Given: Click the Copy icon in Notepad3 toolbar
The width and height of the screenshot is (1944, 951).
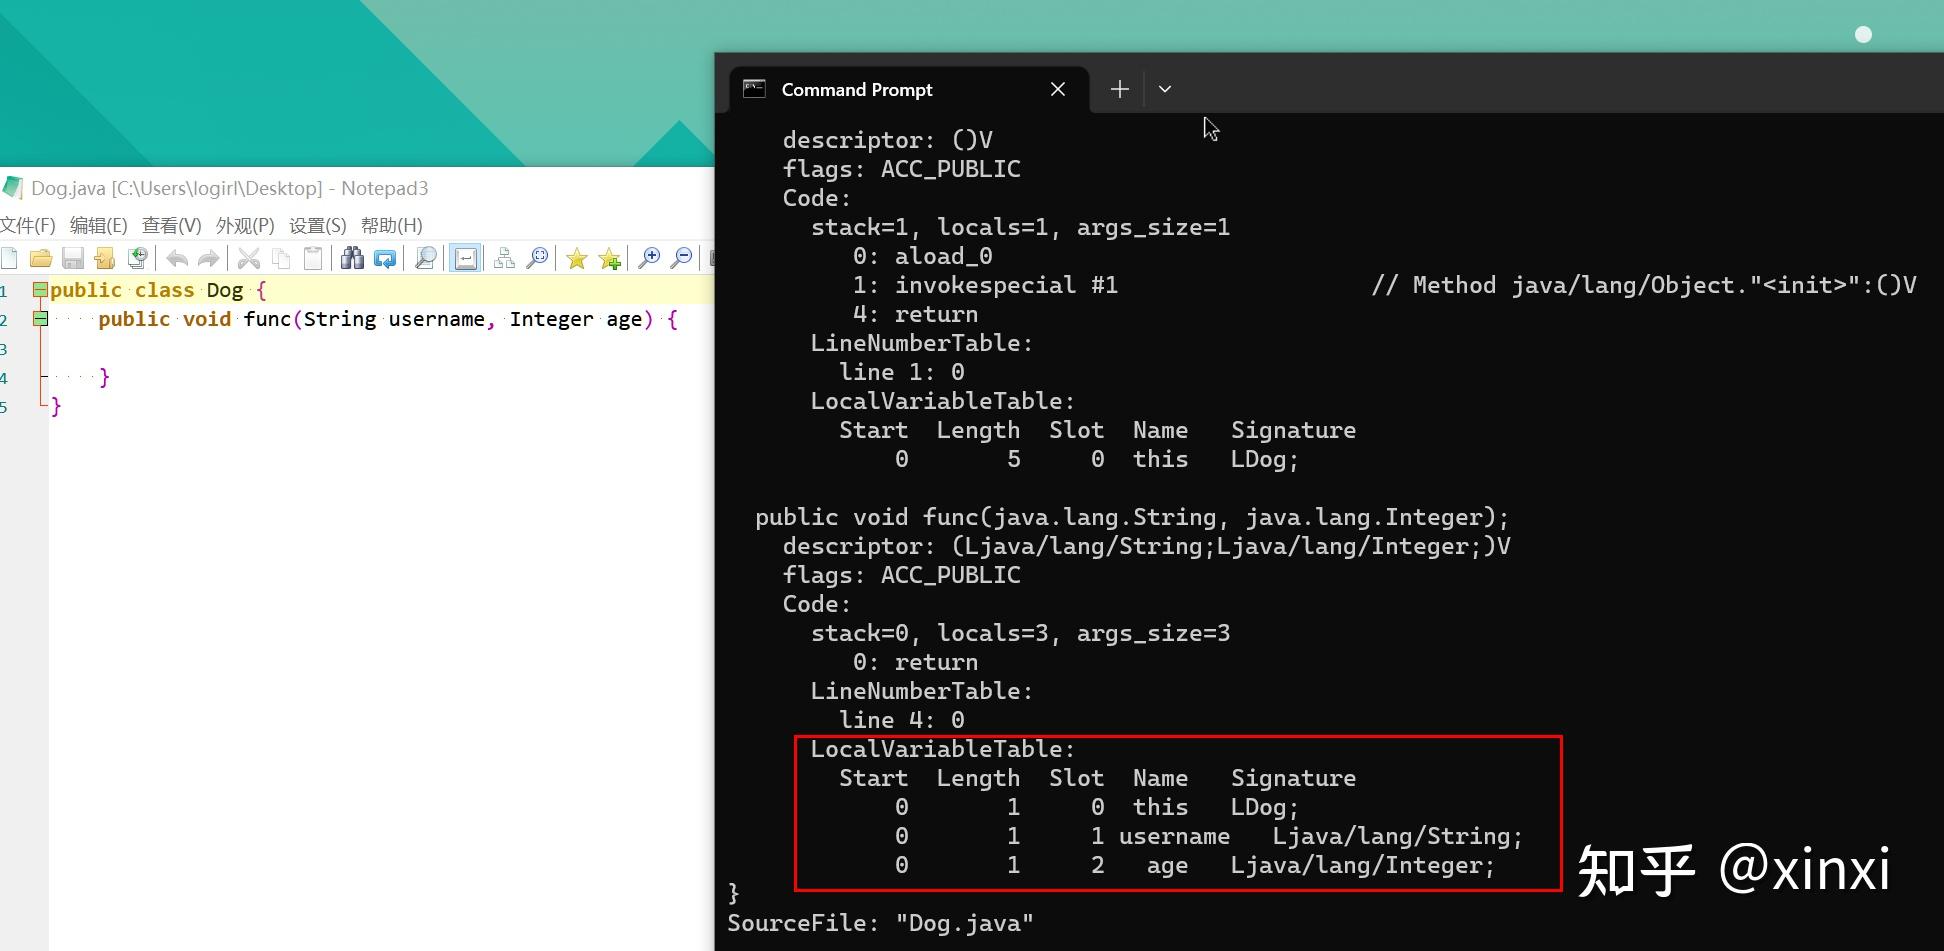Looking at the screenshot, I should [281, 258].
